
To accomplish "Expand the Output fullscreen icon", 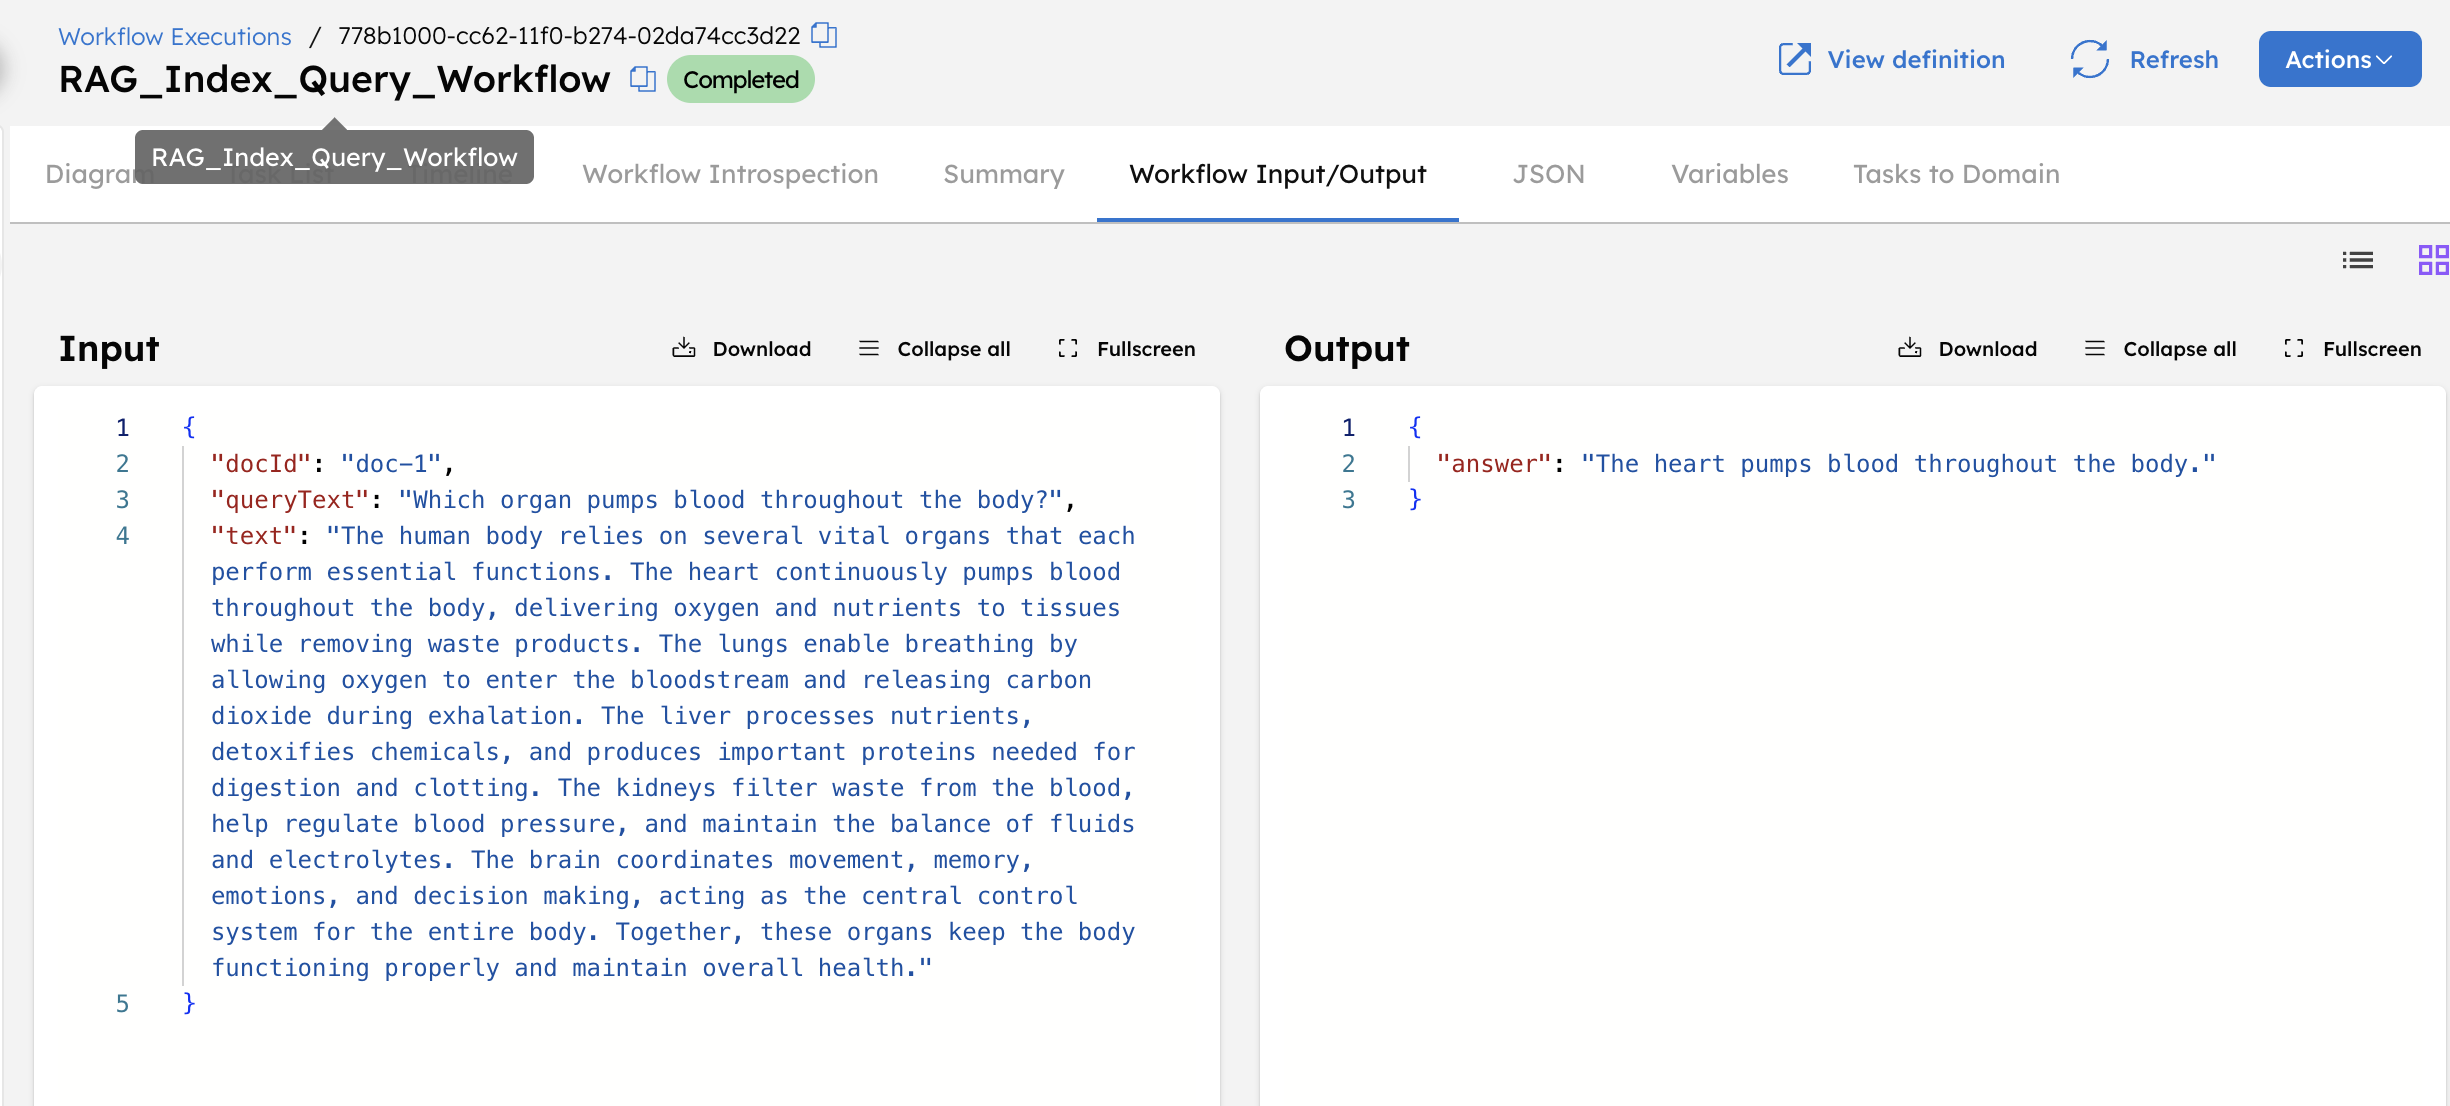I will point(2295,348).
